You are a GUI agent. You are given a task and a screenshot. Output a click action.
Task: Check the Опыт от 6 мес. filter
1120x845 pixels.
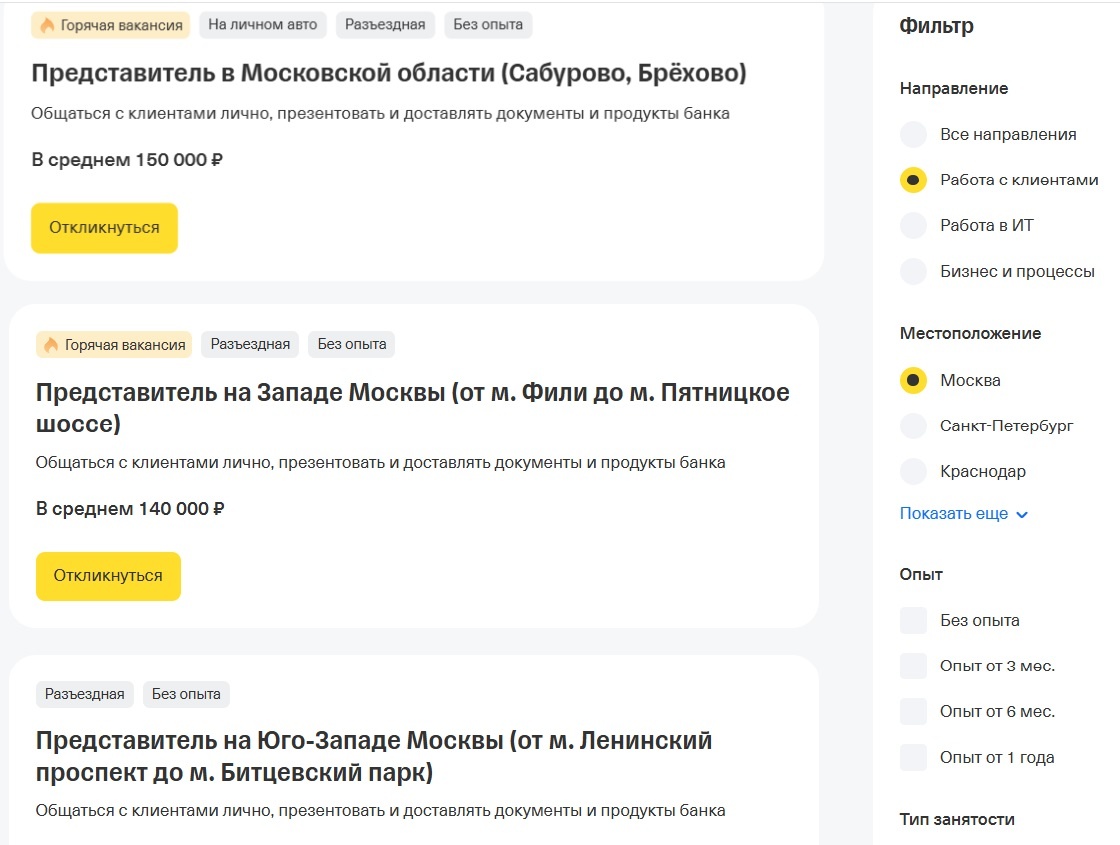point(914,712)
